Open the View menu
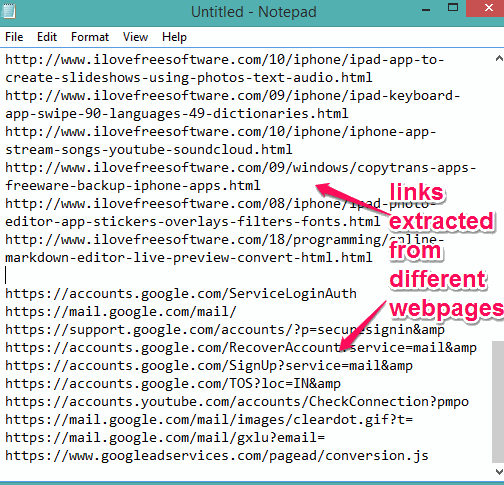504x485 pixels. coord(135,37)
